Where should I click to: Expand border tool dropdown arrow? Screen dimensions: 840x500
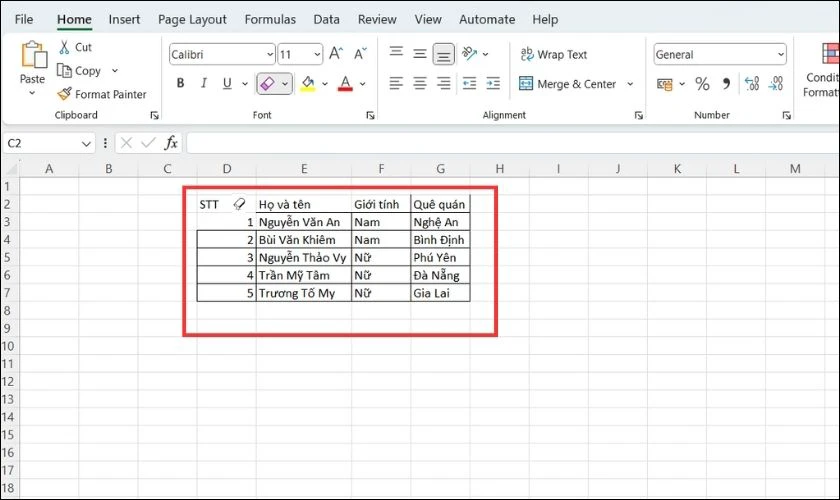point(285,84)
